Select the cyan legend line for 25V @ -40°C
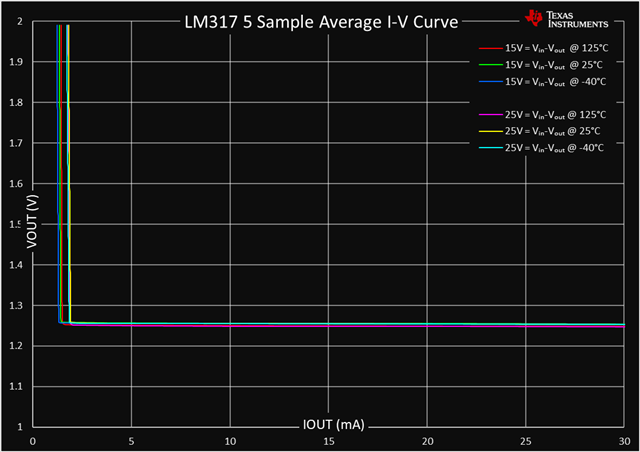The width and height of the screenshot is (640, 452). [491, 148]
